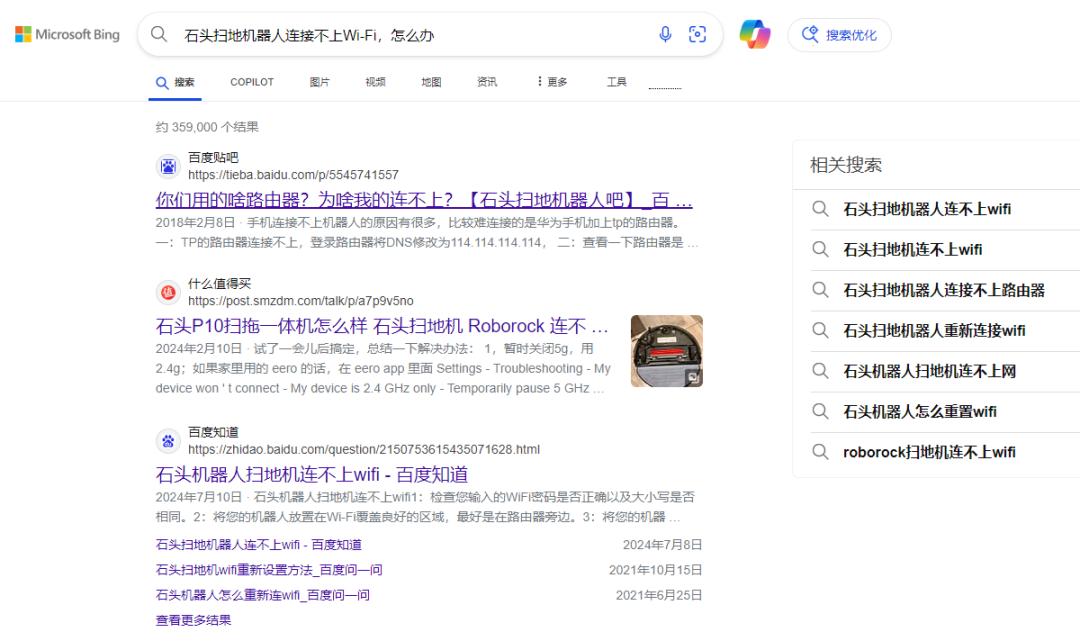Open the 工具 menu
The image size is (1080, 641).
point(616,82)
